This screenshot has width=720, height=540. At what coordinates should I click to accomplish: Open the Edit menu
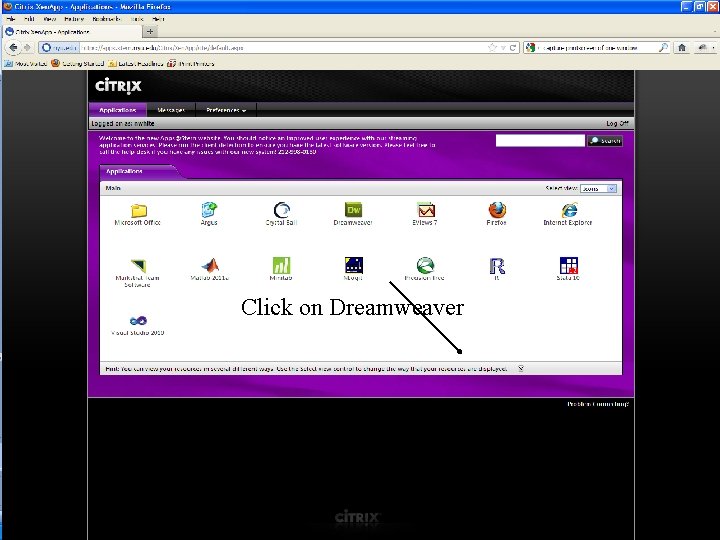pyautogui.click(x=29, y=19)
